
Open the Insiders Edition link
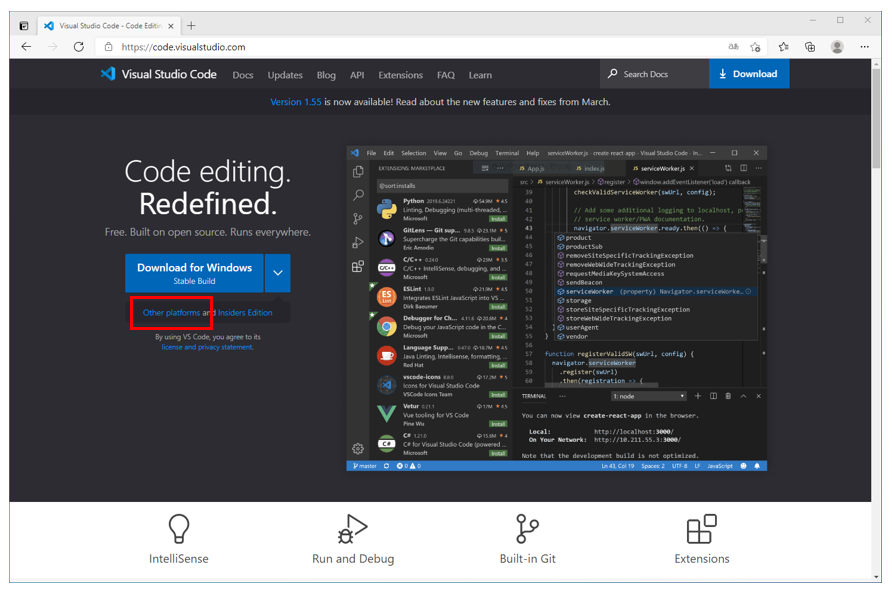(245, 313)
